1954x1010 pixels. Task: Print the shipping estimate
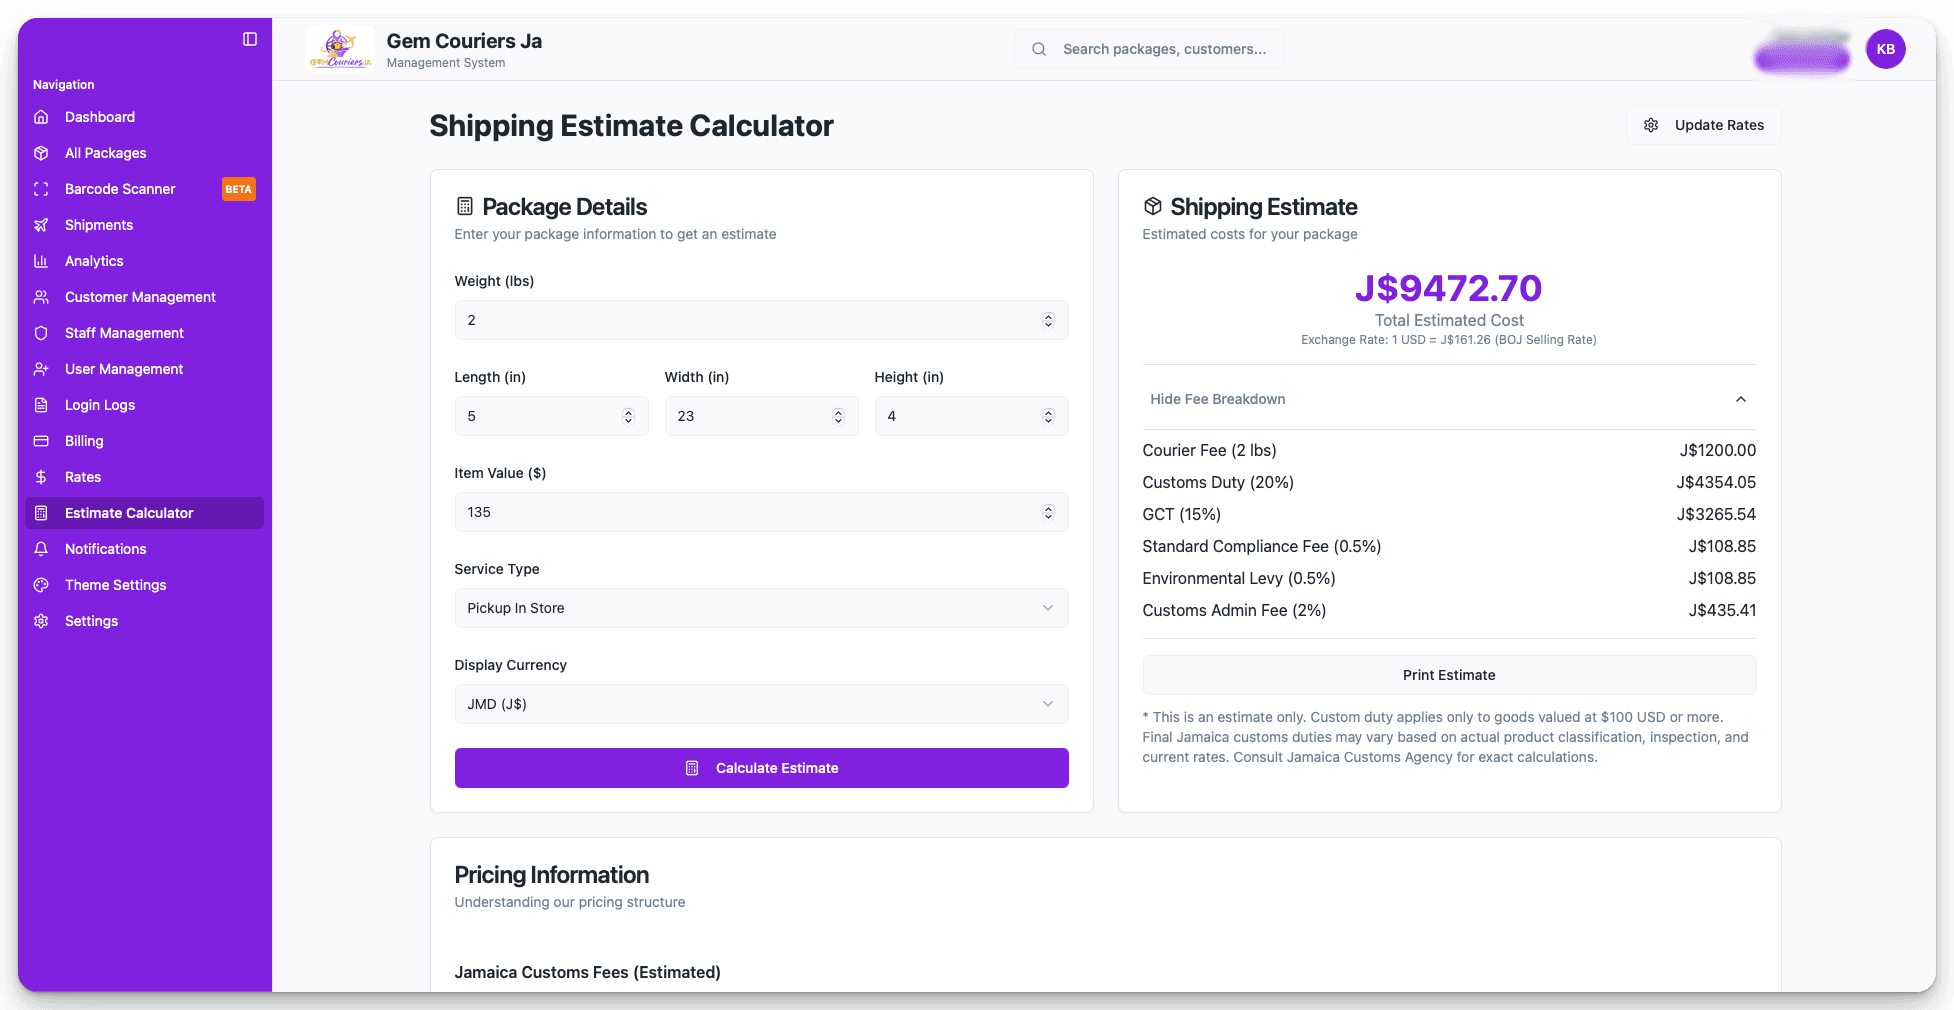pyautogui.click(x=1448, y=675)
